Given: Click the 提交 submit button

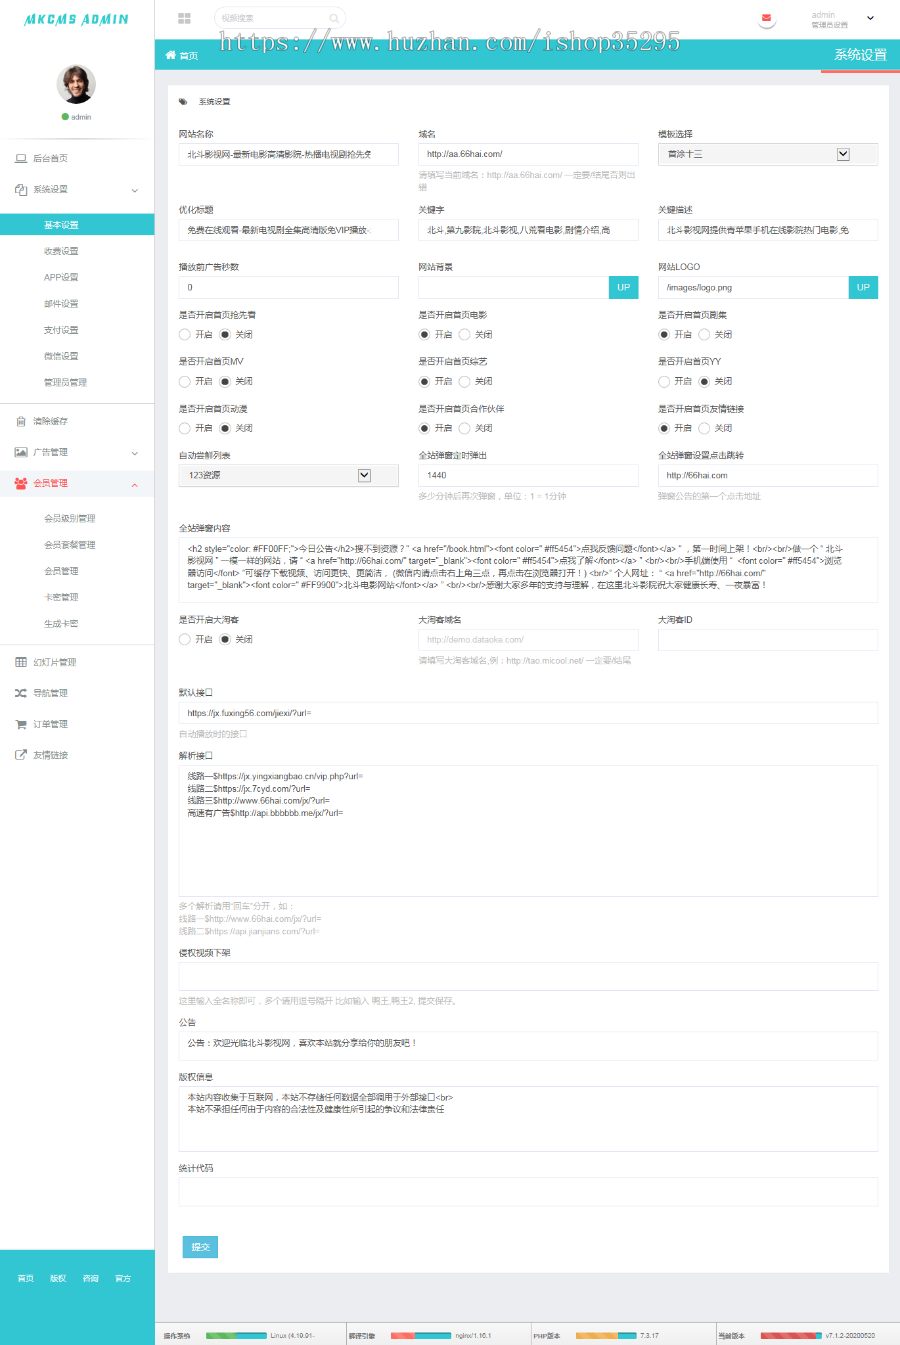Looking at the screenshot, I should coord(200,1247).
